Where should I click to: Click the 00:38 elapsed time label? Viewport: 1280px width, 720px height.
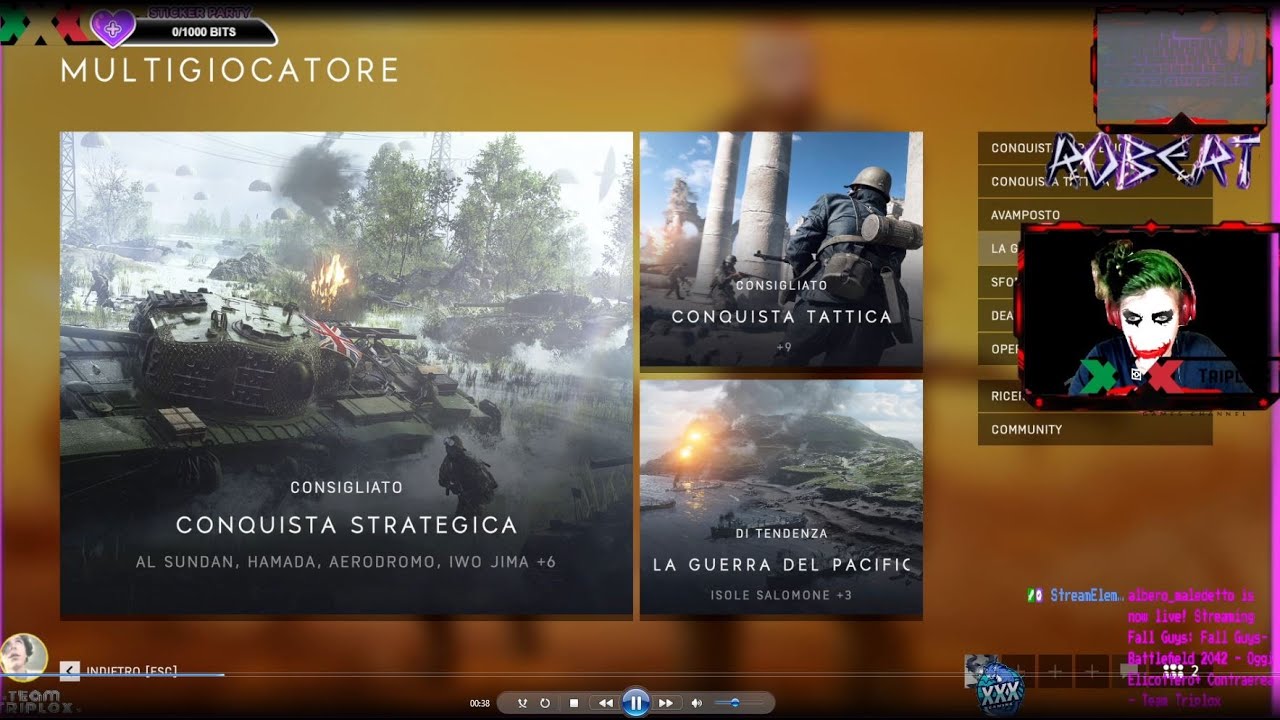[480, 703]
